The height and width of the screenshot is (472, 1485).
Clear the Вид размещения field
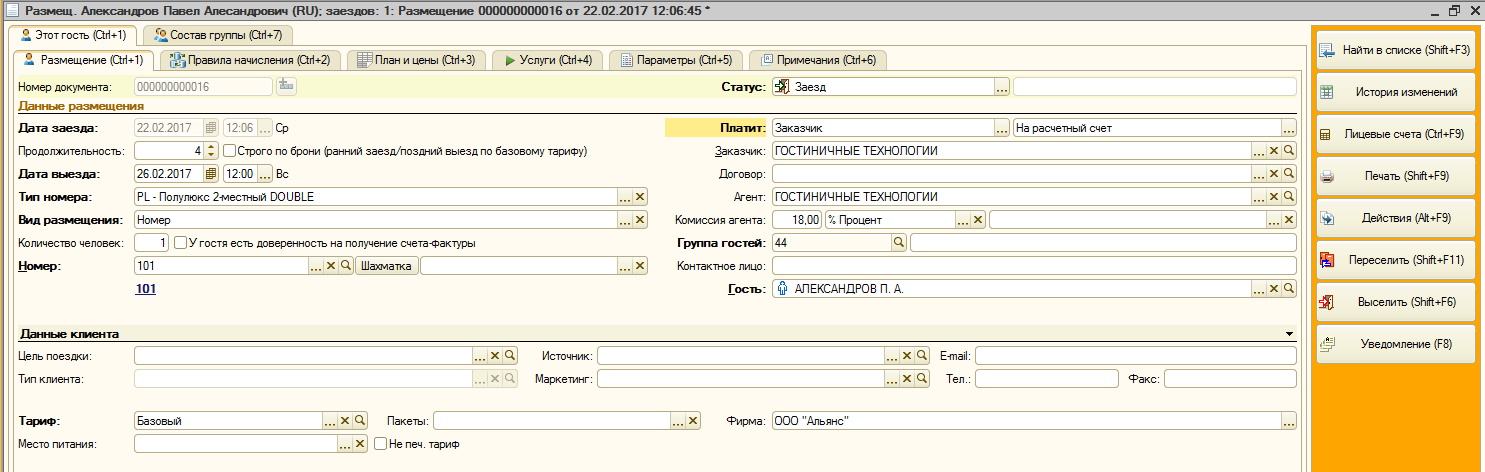pyautogui.click(x=640, y=220)
